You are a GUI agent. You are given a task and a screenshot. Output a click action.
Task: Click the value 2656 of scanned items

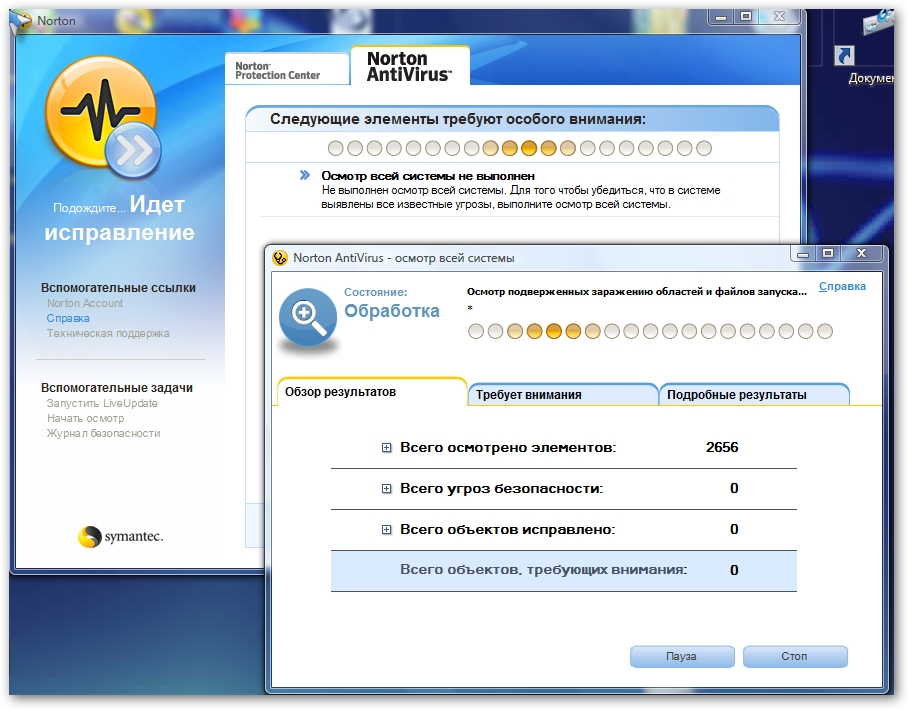coord(722,447)
